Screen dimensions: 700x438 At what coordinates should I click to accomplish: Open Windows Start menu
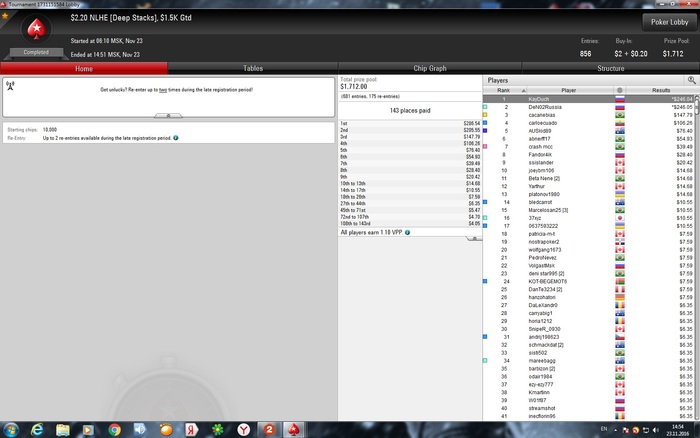point(11,430)
